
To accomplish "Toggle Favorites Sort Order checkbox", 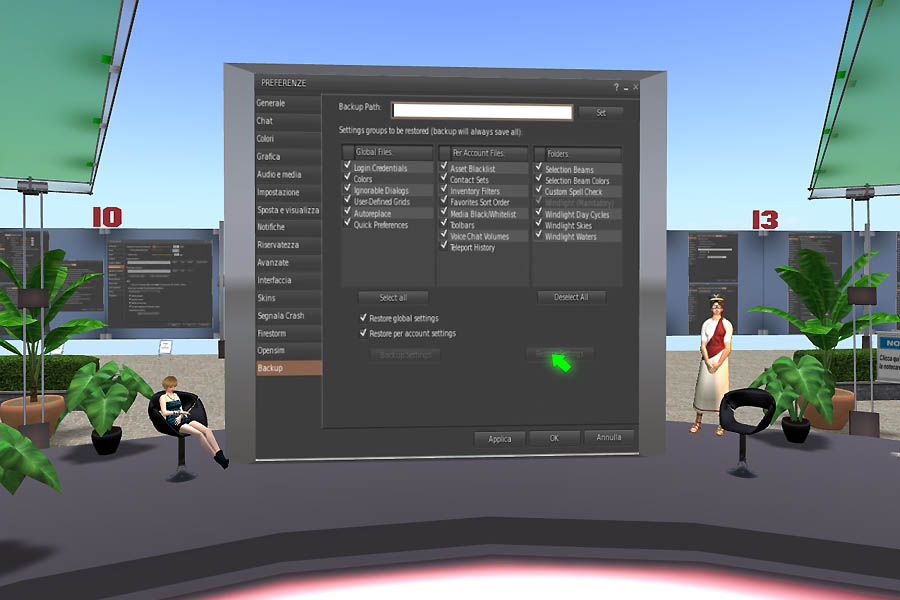I will (444, 202).
